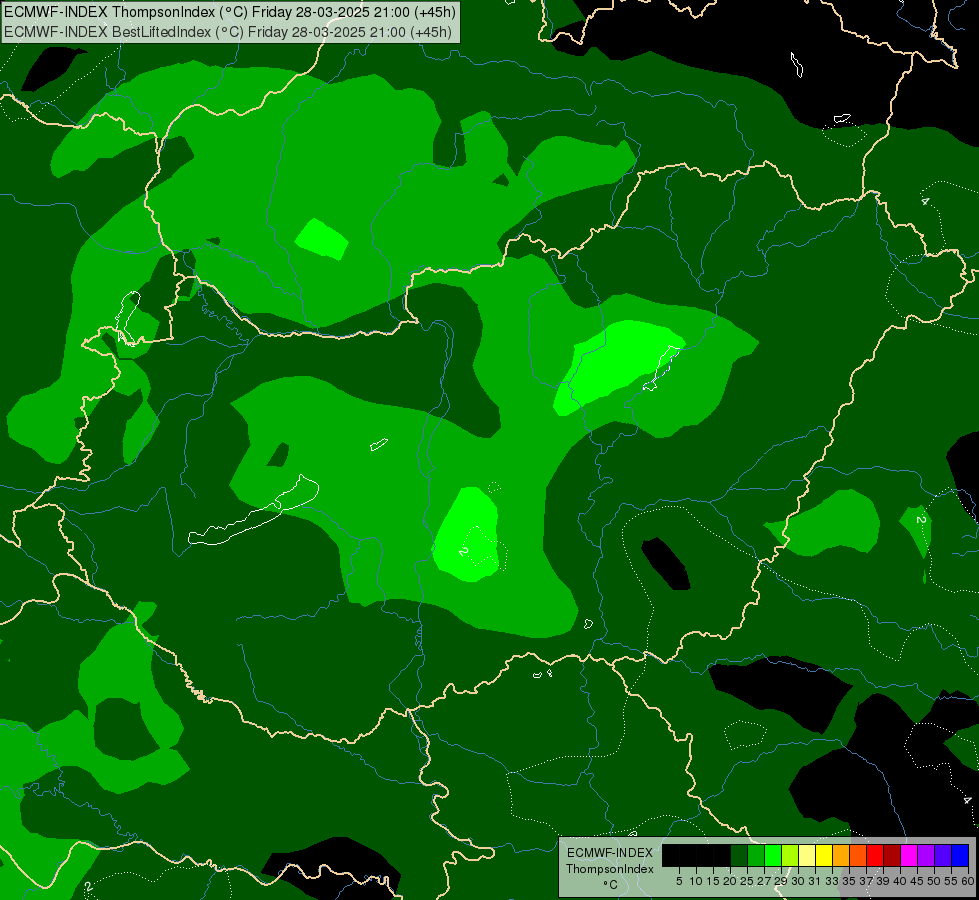Click the legend tick value 30
The height and width of the screenshot is (900, 979).
coord(798,881)
